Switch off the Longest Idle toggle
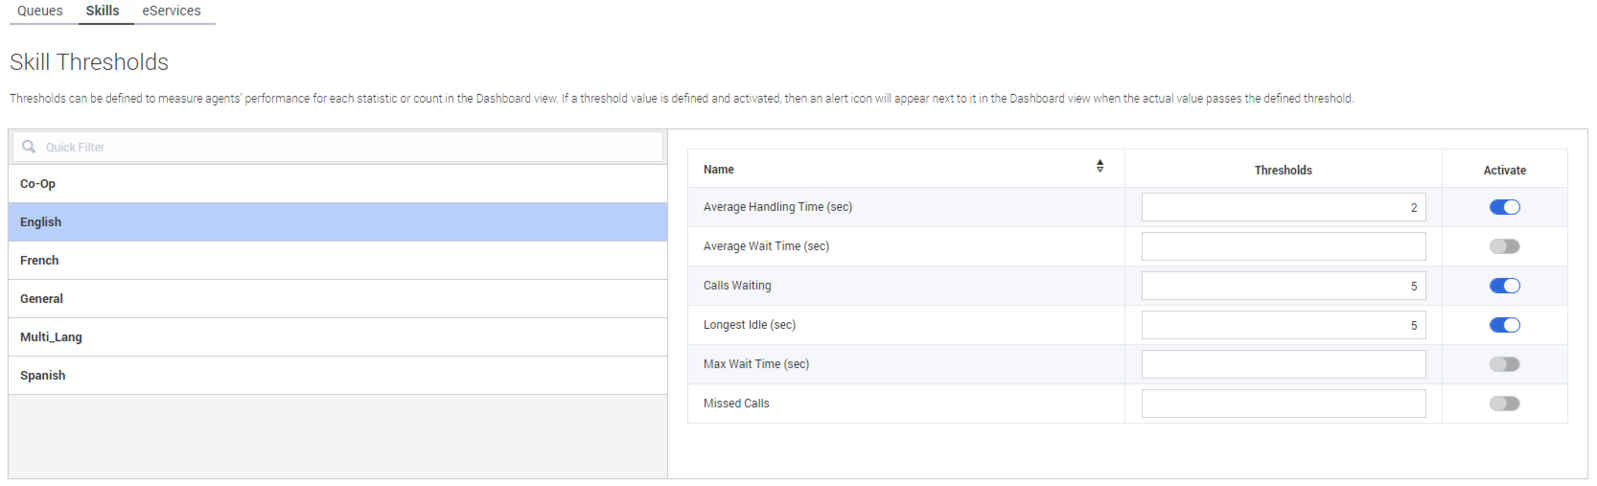1597x486 pixels. click(1504, 325)
